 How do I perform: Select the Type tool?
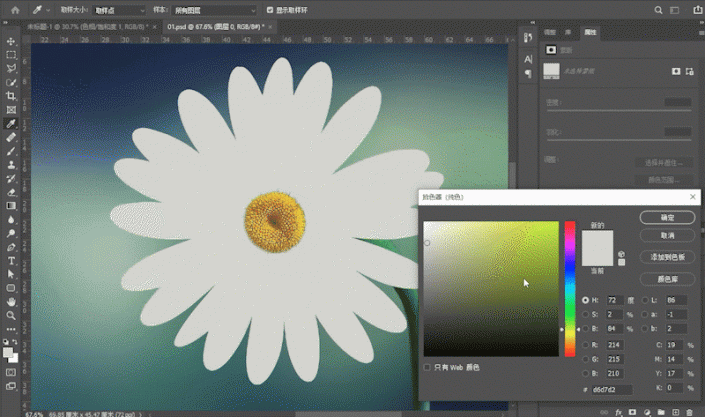(11, 261)
